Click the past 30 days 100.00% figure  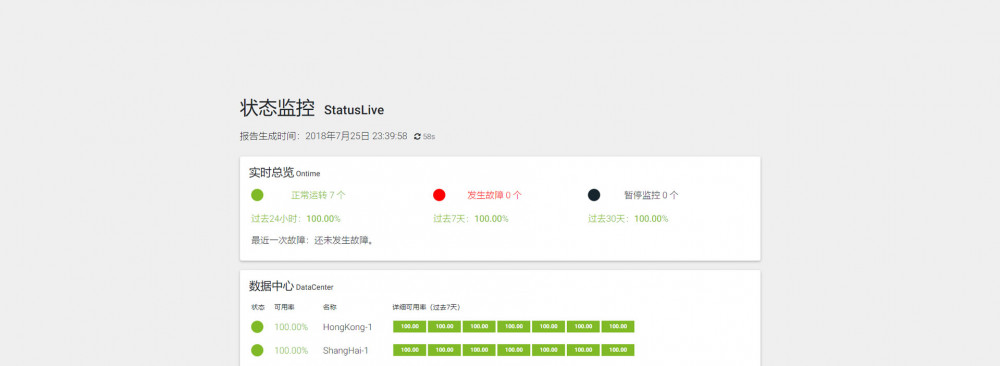point(651,219)
